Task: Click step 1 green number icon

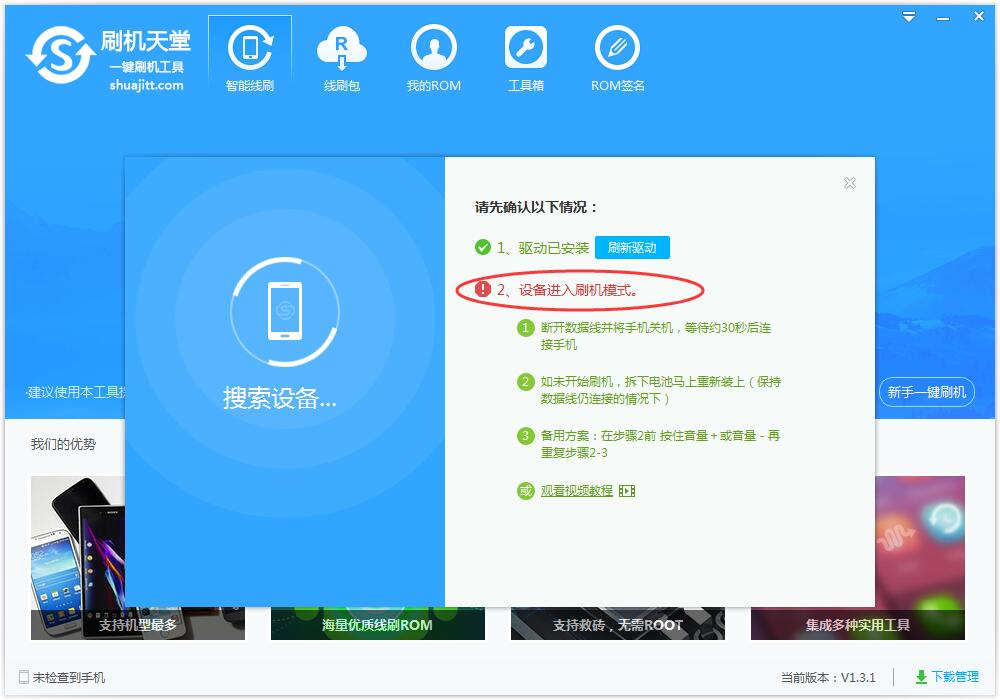Action: click(526, 328)
